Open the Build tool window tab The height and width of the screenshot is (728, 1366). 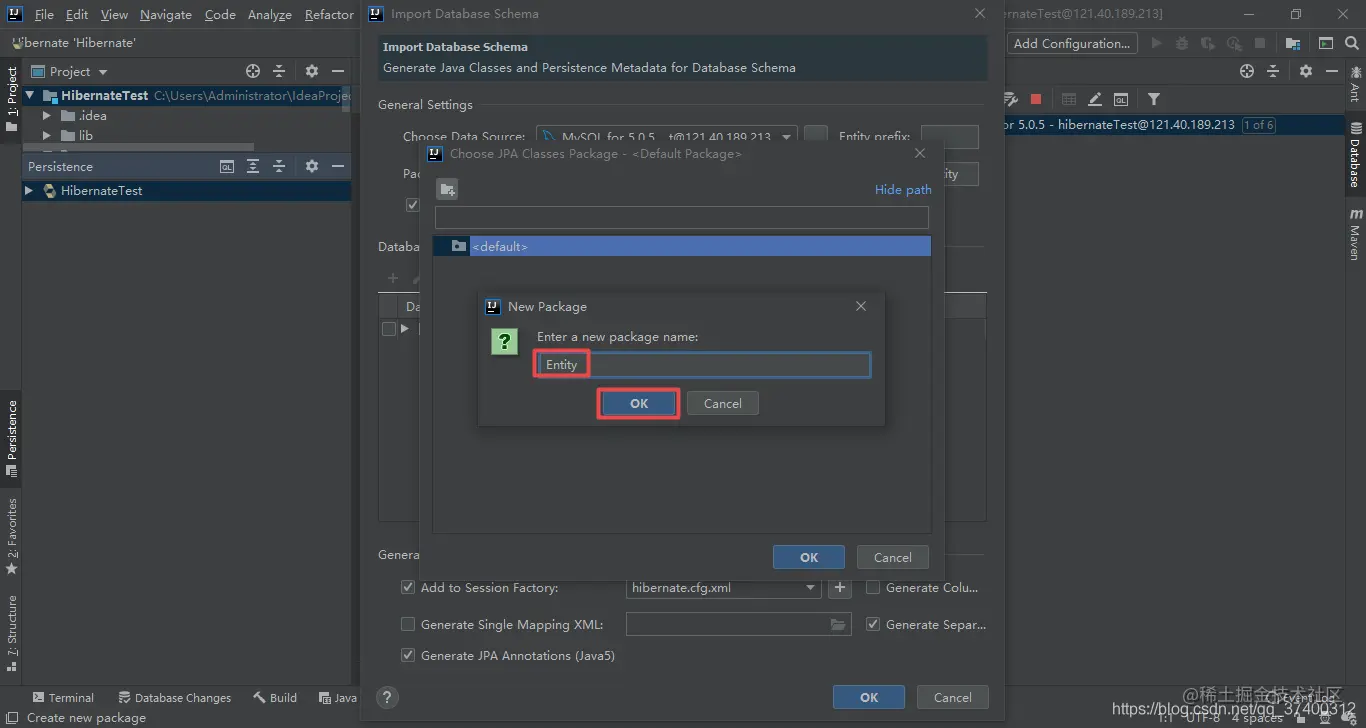click(275, 697)
